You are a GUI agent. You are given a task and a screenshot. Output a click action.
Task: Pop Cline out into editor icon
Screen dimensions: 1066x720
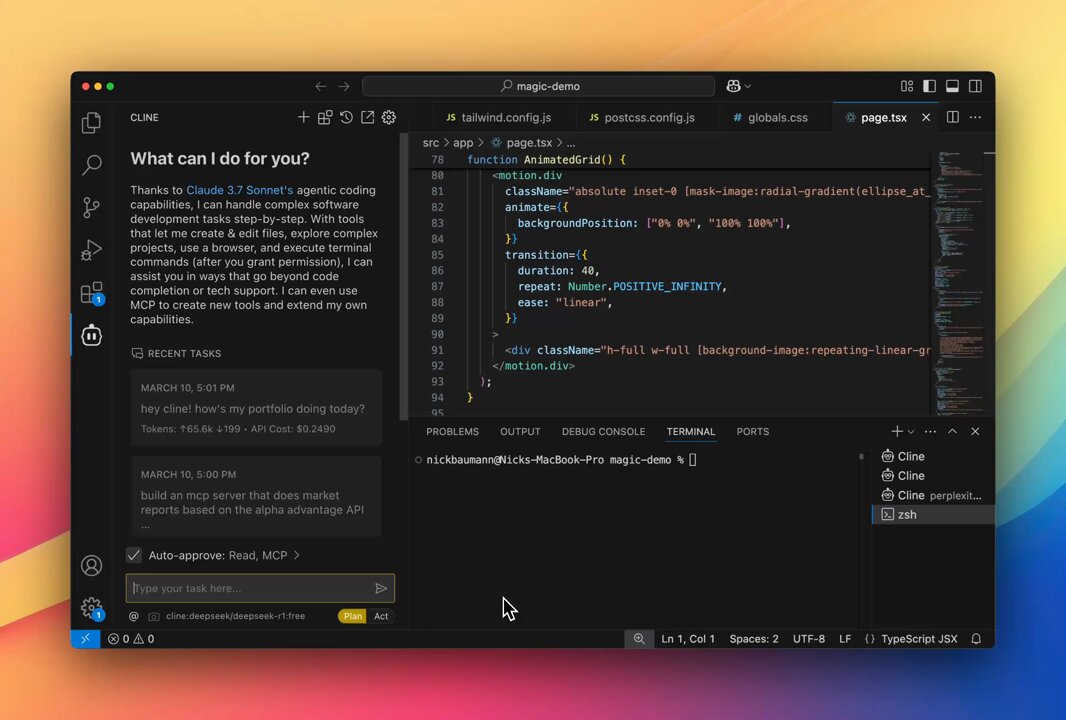[368, 118]
